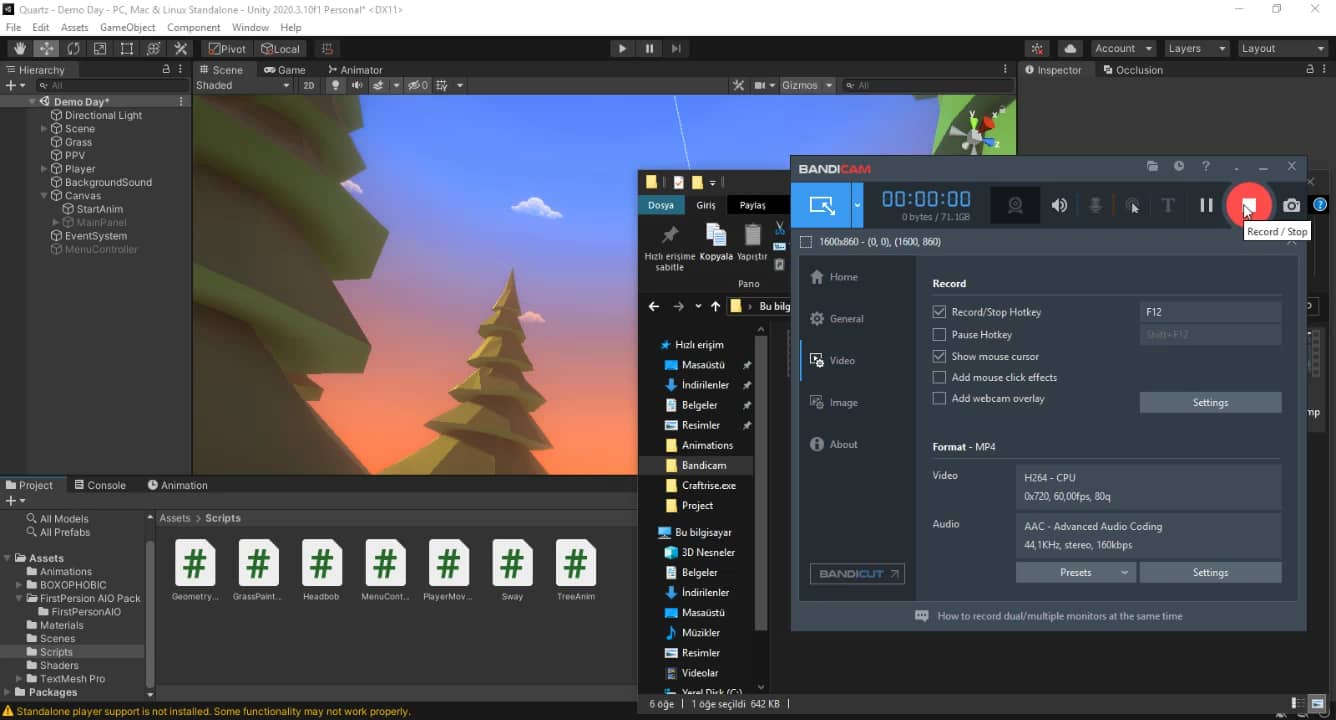The width and height of the screenshot is (1336, 720).
Task: Click the Bandicam screenshot camera icon
Action: (x=1292, y=205)
